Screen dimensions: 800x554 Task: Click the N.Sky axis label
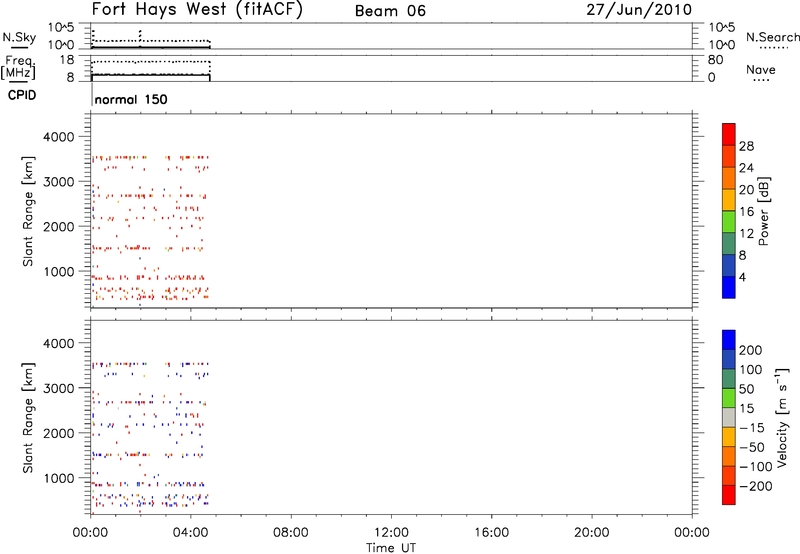click(19, 37)
